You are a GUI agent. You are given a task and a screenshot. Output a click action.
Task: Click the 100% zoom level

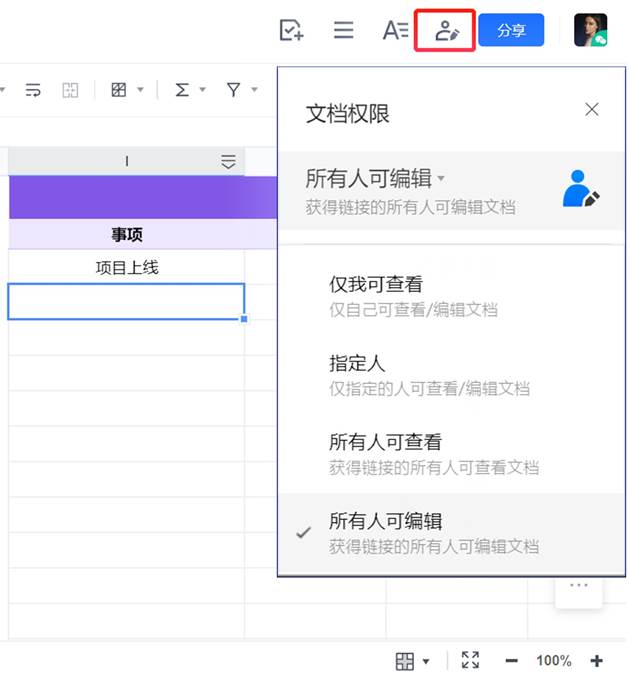pos(554,660)
